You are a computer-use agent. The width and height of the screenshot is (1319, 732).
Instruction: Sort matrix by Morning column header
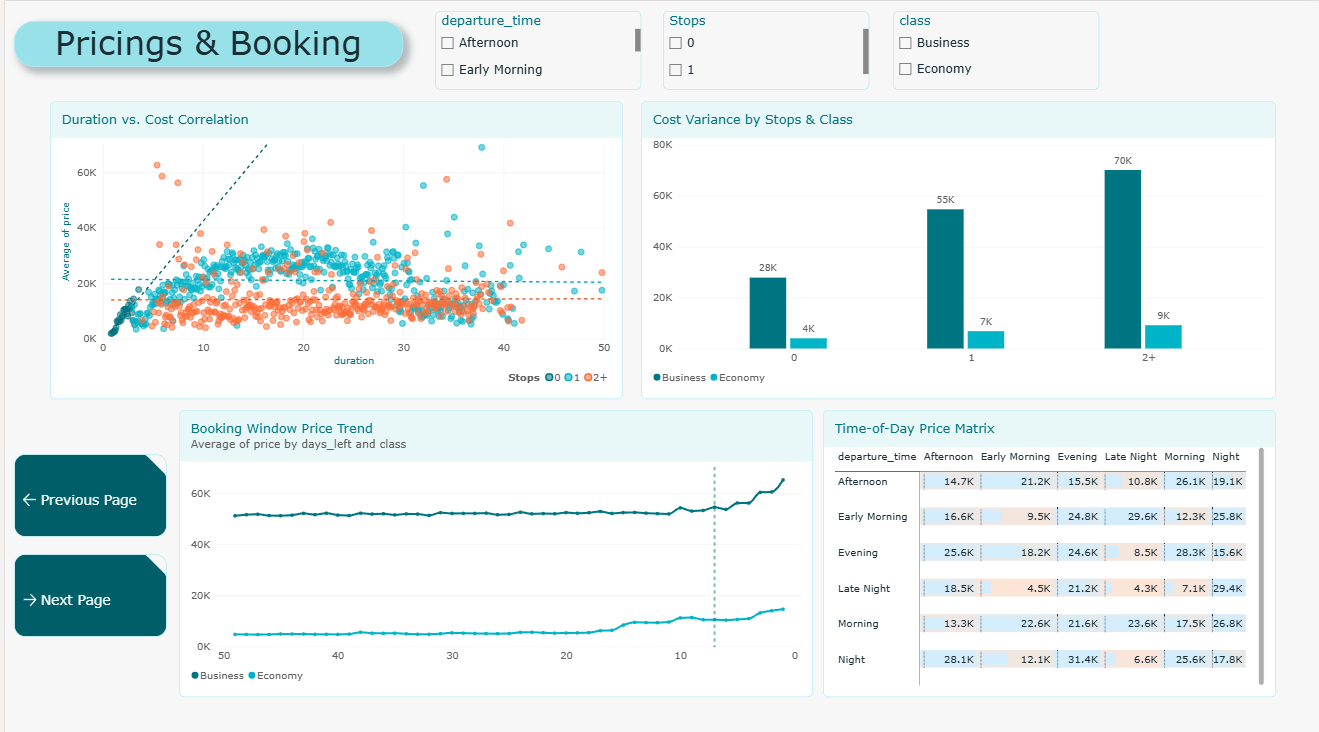pos(1184,457)
